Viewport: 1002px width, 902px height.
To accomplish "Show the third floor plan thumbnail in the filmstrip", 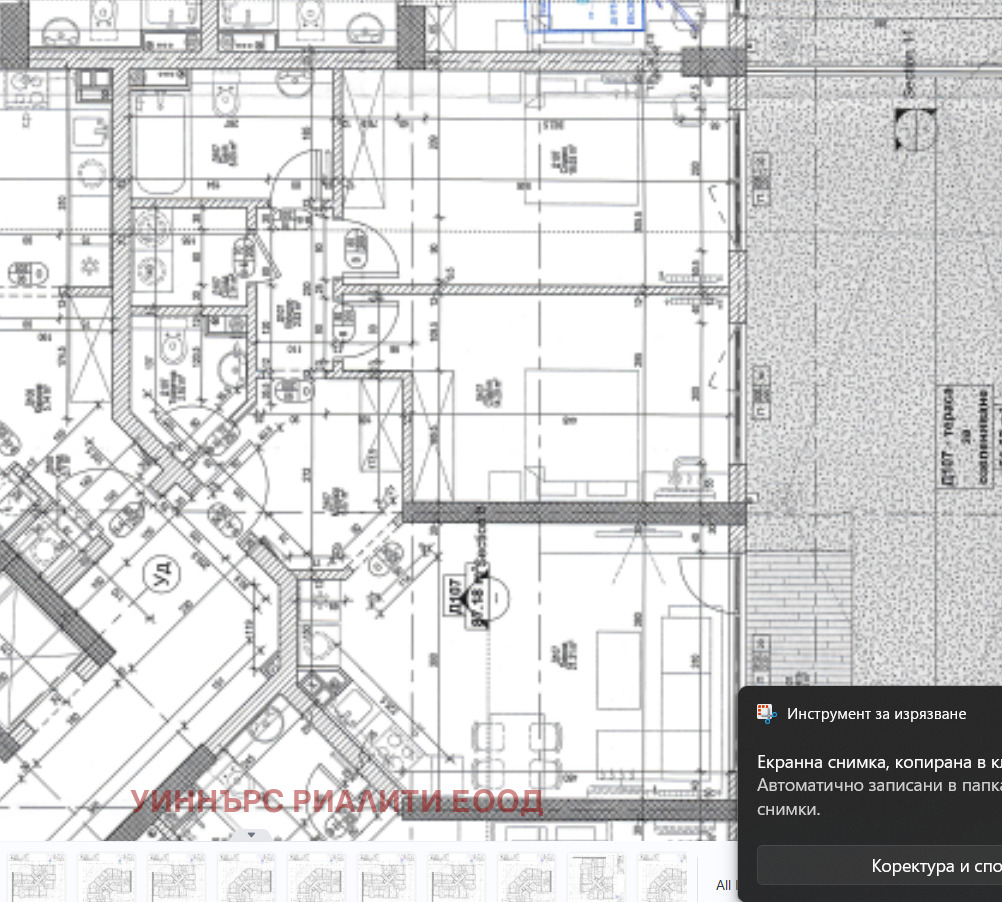I will pyautogui.click(x=176, y=877).
